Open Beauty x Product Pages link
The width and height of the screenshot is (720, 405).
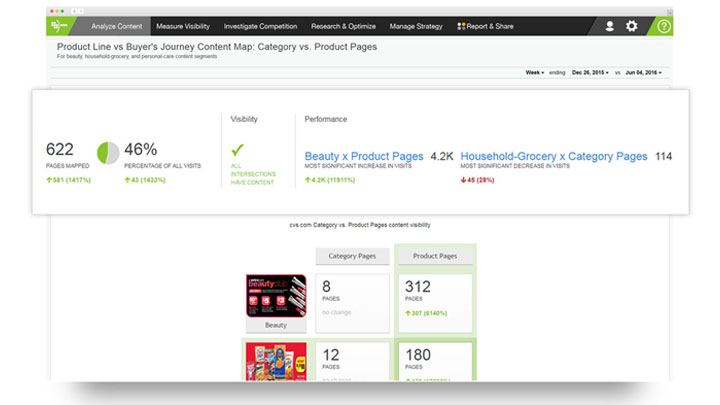click(364, 156)
